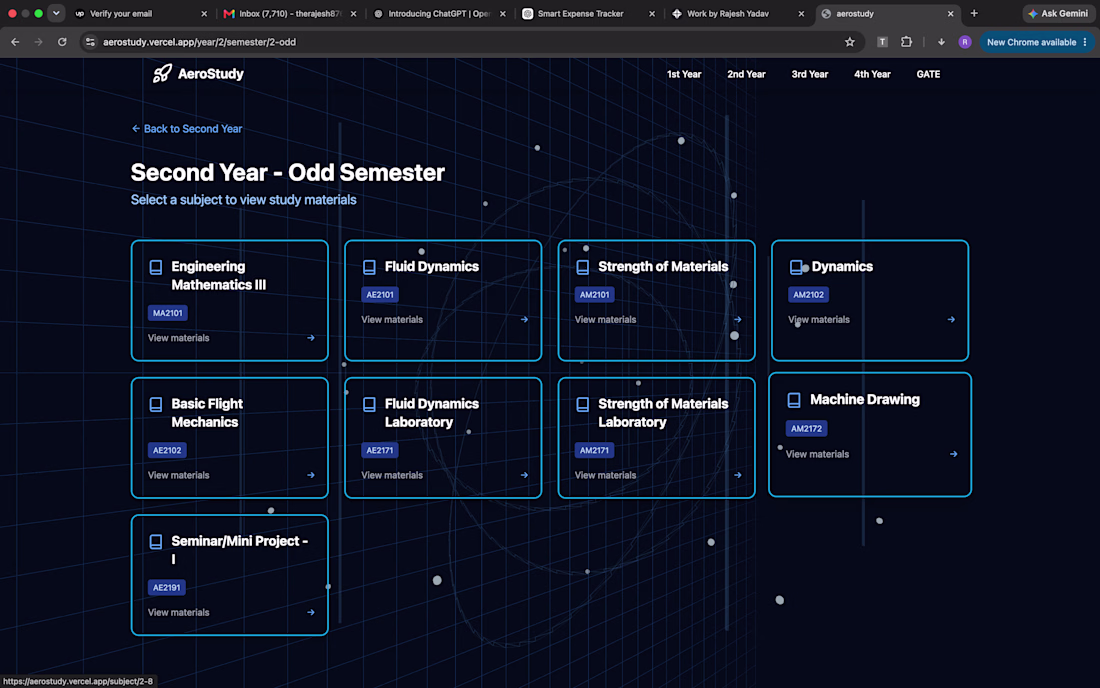The image size is (1100, 688).
Task: Click AeroStudy brand name link
Action: [x=210, y=74]
